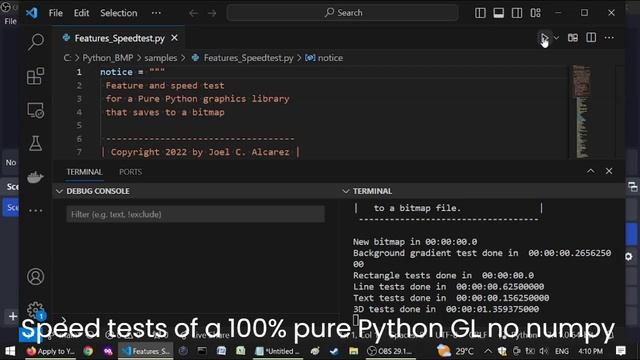Maximize the panel size with chevron
640x360 pixels.
click(591, 171)
